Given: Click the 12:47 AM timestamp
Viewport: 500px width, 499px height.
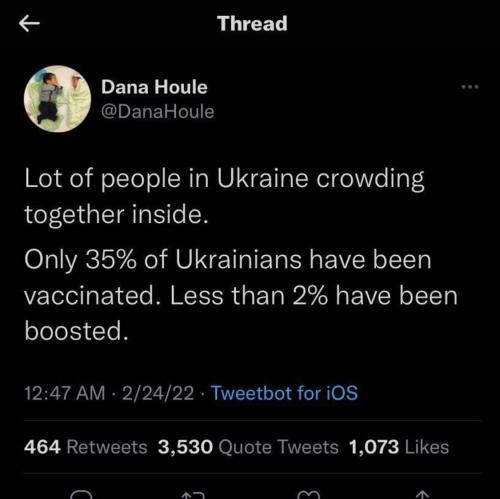Looking at the screenshot, I should click(x=65, y=393).
